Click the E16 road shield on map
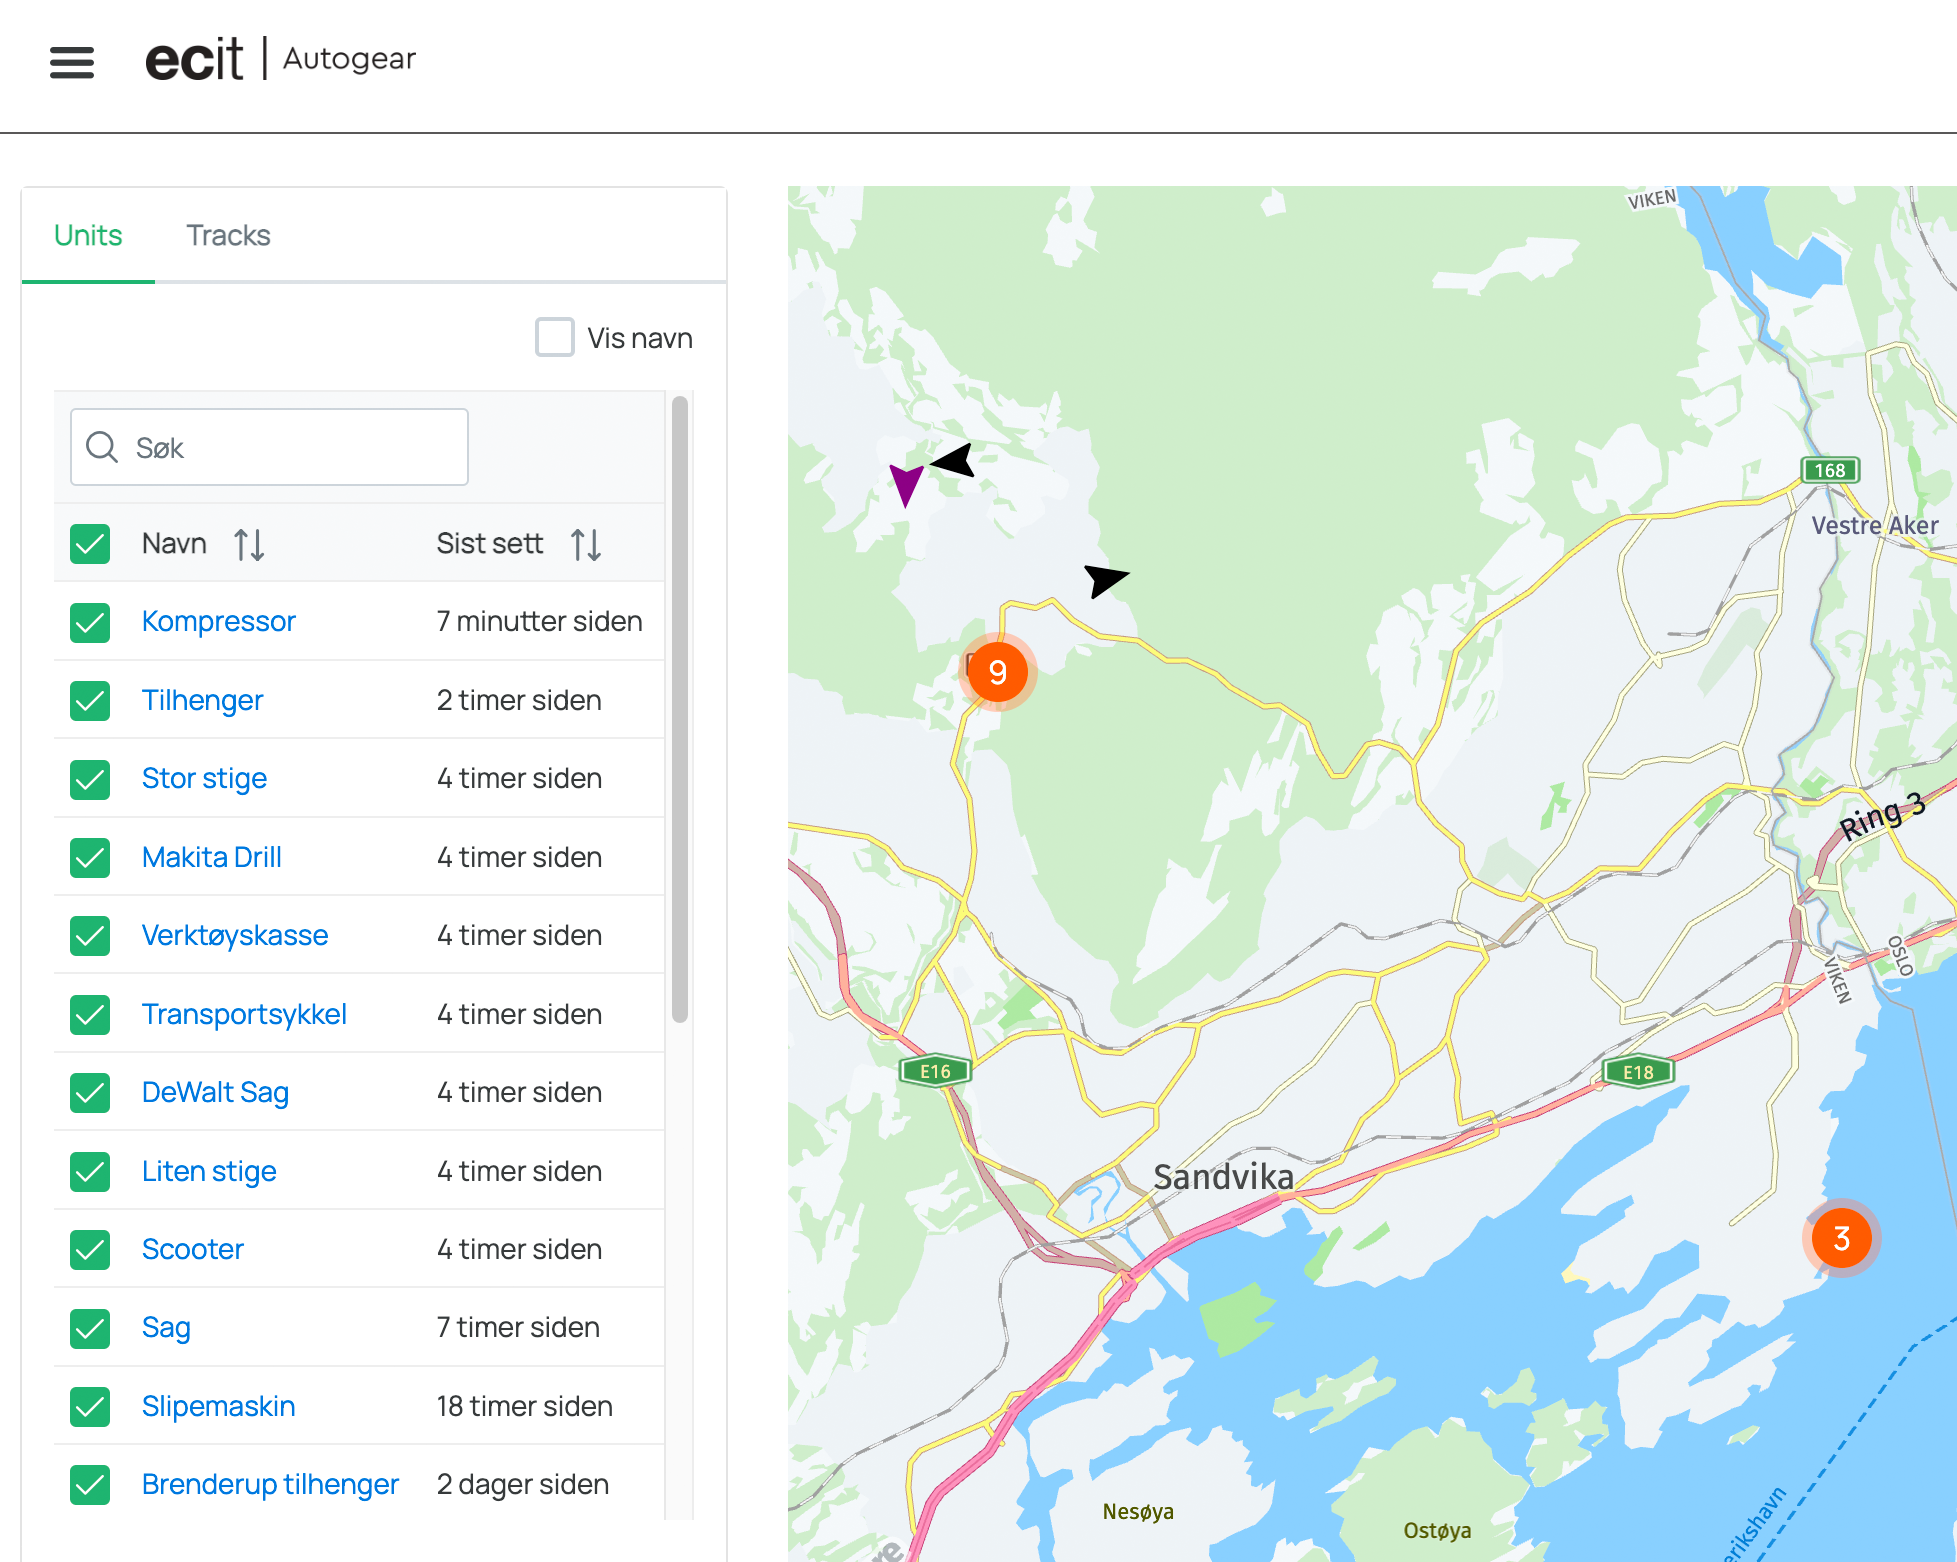The height and width of the screenshot is (1562, 1957). (935, 1072)
